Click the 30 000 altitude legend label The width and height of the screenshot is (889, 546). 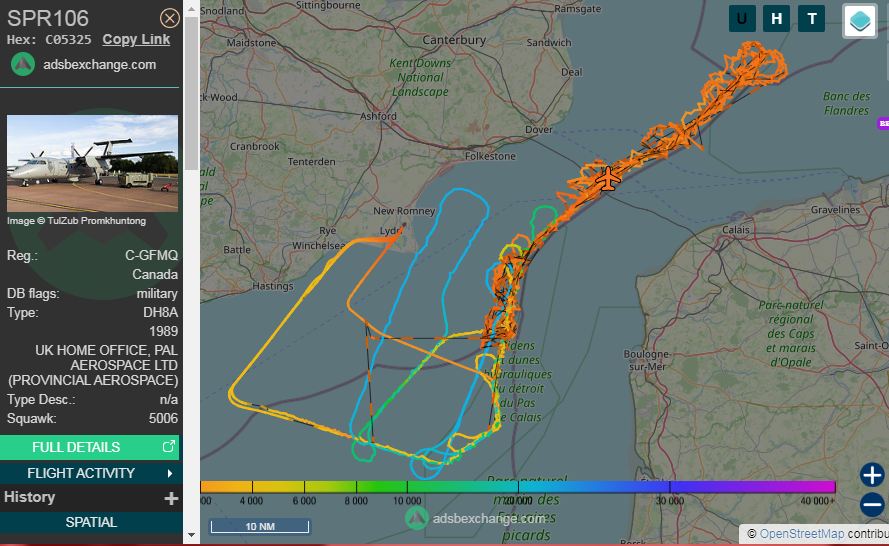pos(670,501)
